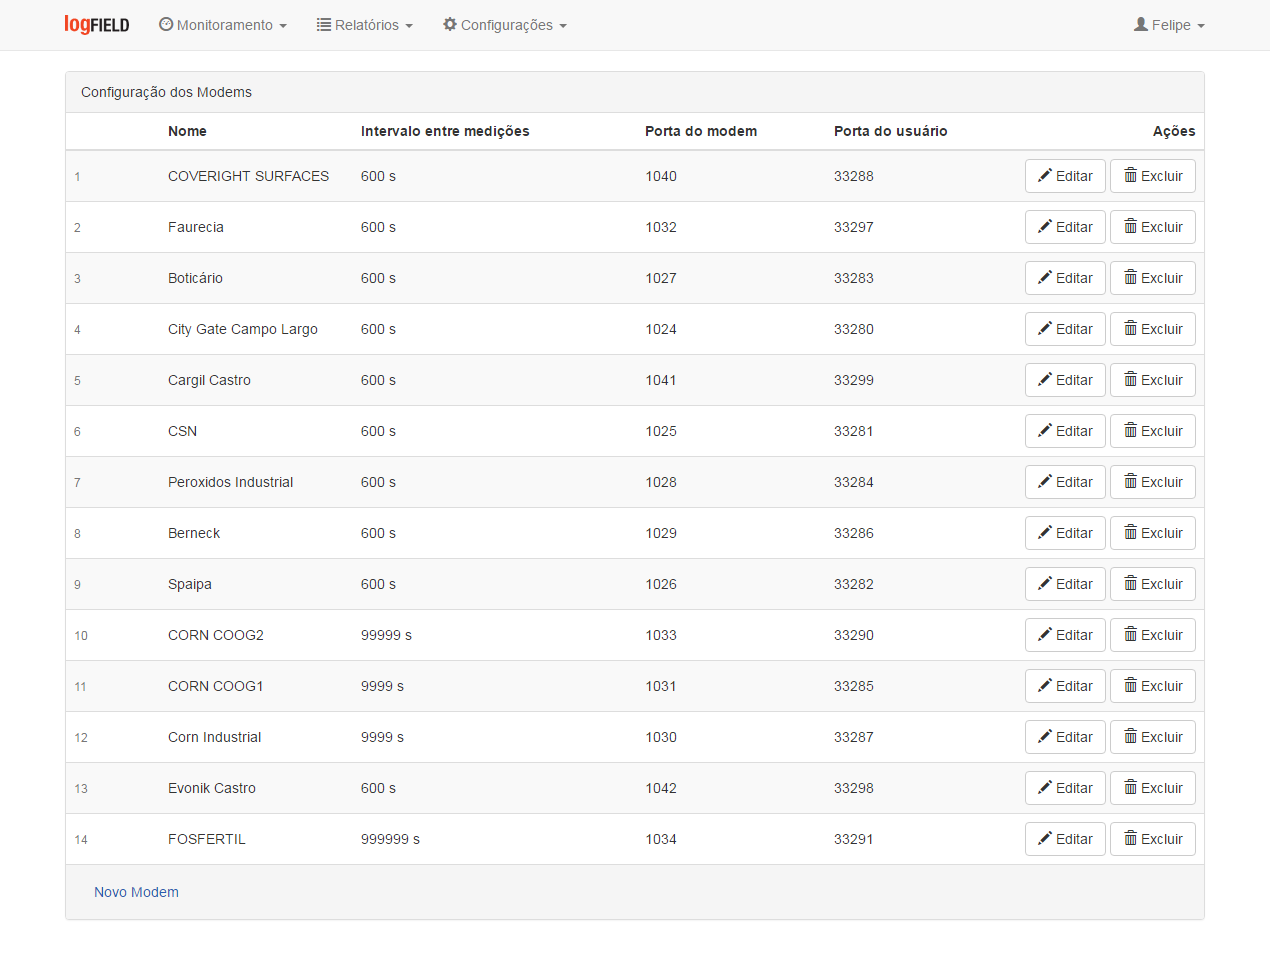This screenshot has width=1270, height=968.
Task: Click the Ações column header
Action: pyautogui.click(x=1174, y=131)
